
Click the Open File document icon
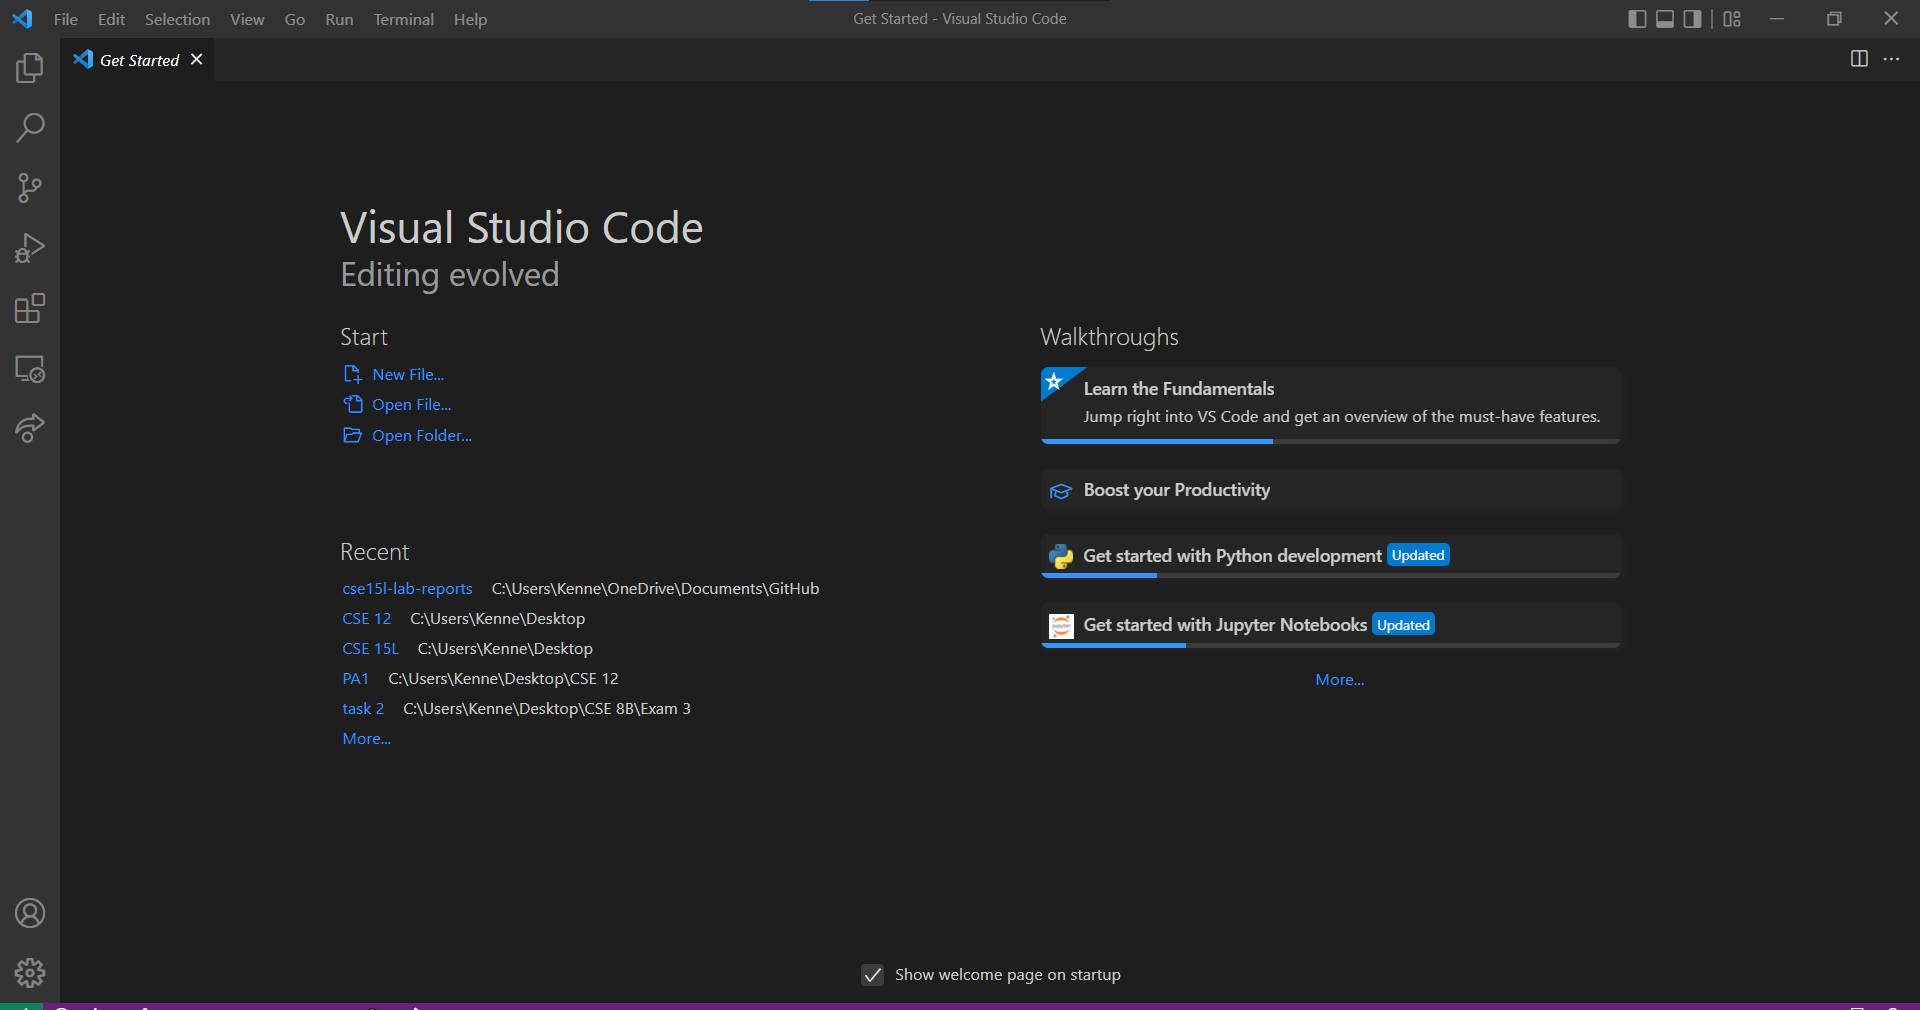(352, 404)
